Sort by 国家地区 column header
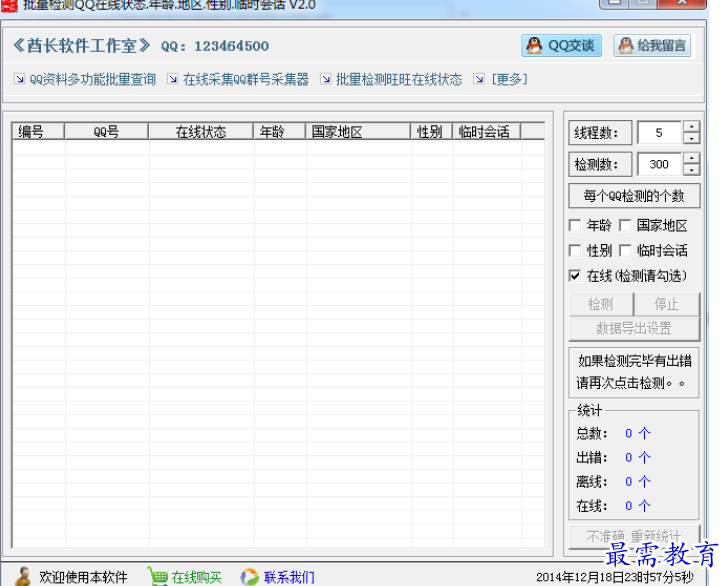 (x=357, y=132)
